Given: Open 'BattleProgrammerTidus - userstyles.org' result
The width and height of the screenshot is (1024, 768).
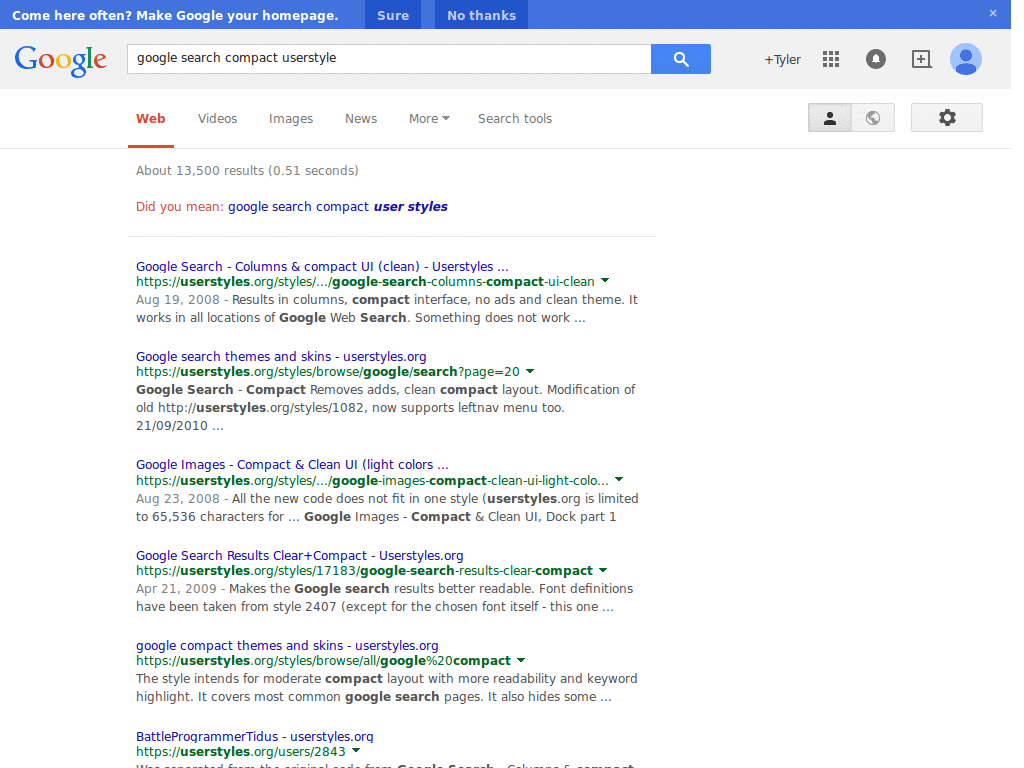Looking at the screenshot, I should tap(255, 736).
